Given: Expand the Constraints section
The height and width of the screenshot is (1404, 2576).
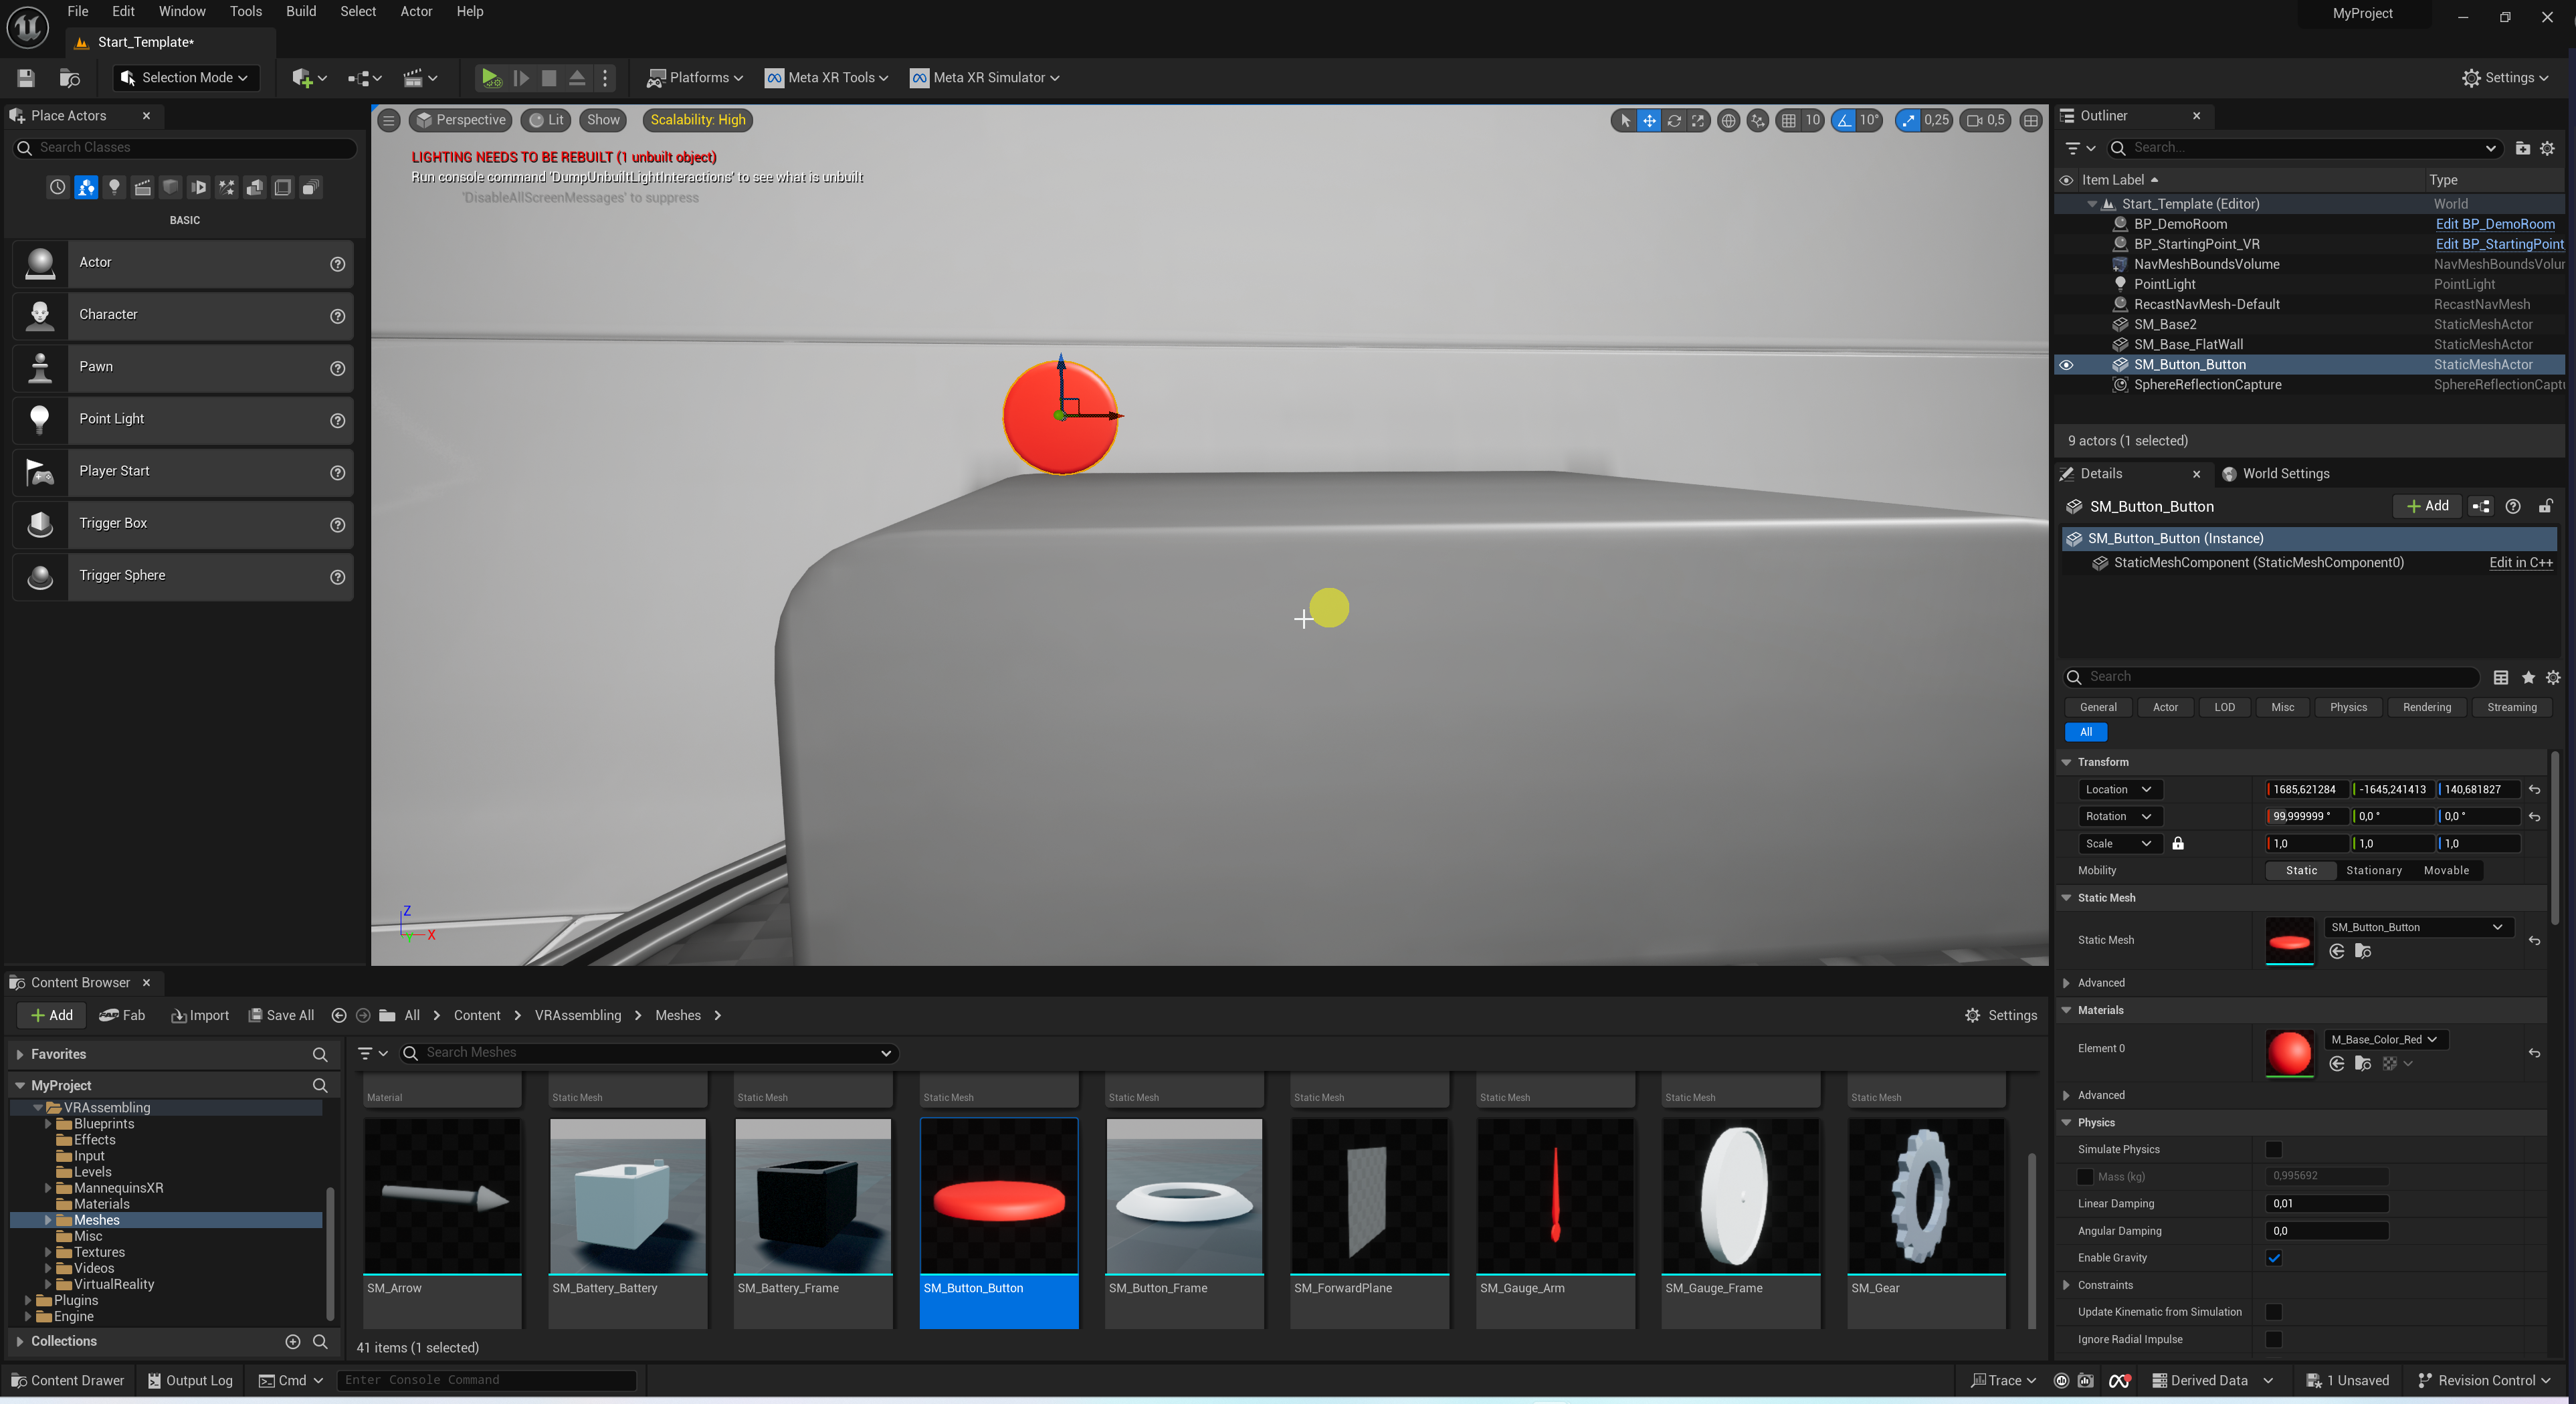Looking at the screenshot, I should pyautogui.click(x=2066, y=1285).
